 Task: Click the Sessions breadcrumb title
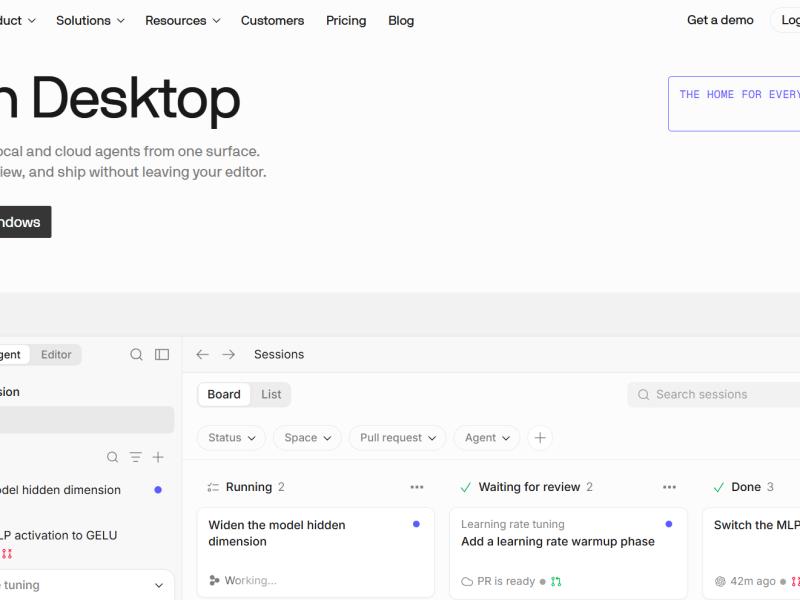tap(279, 355)
